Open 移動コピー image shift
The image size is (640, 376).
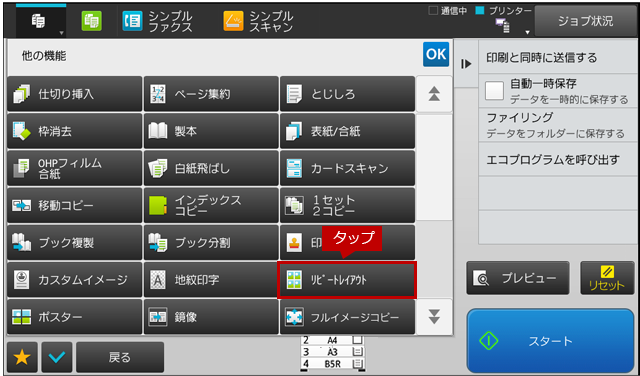pyautogui.click(x=75, y=205)
